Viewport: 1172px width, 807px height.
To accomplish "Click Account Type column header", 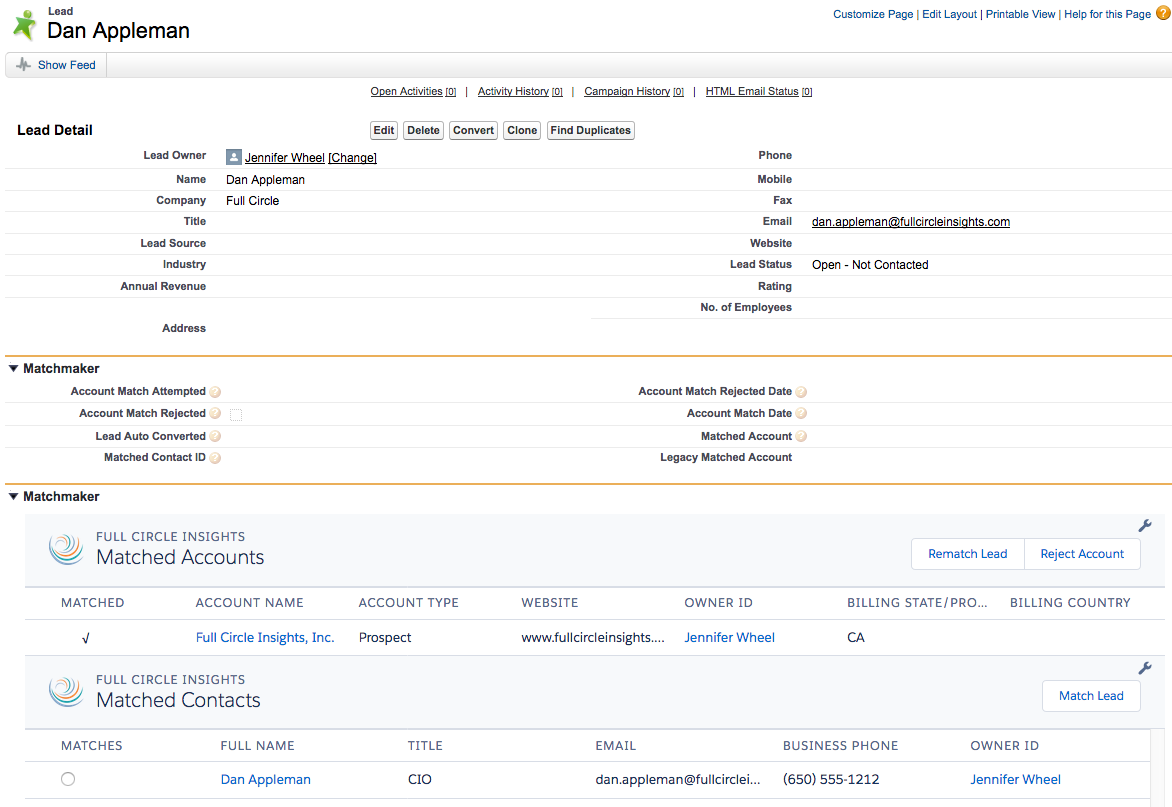I will [x=409, y=603].
